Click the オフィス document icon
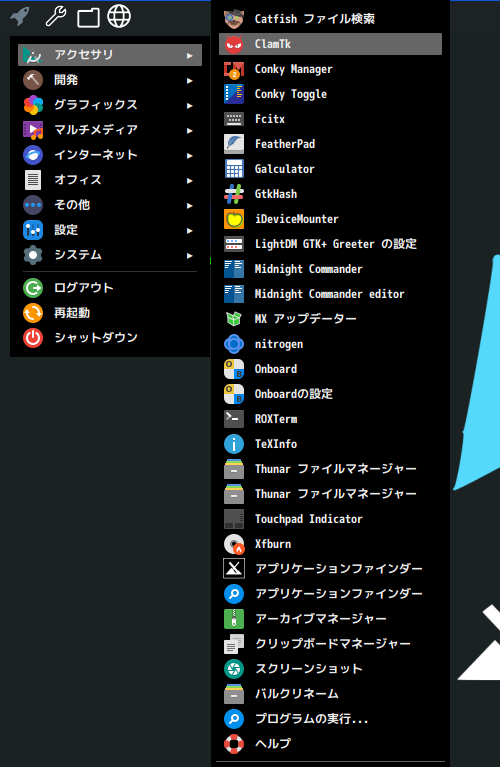500x767 pixels. click(x=33, y=180)
